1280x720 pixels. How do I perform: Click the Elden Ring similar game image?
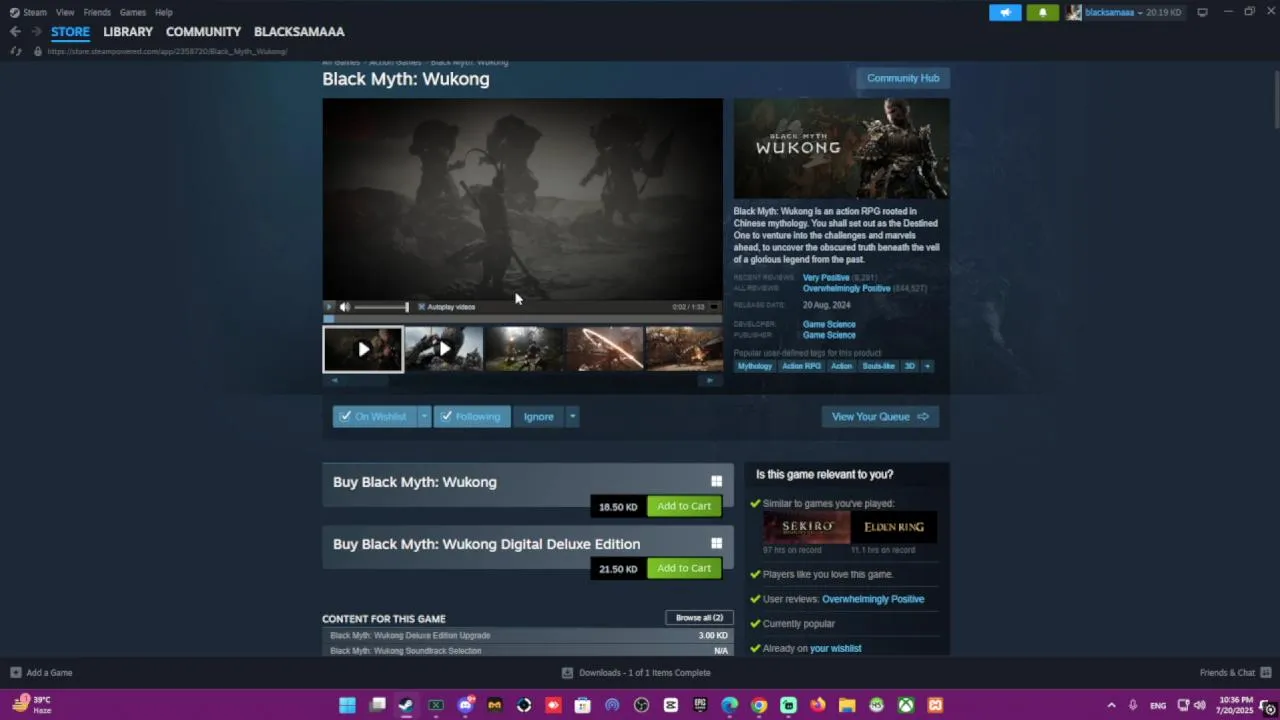894,527
